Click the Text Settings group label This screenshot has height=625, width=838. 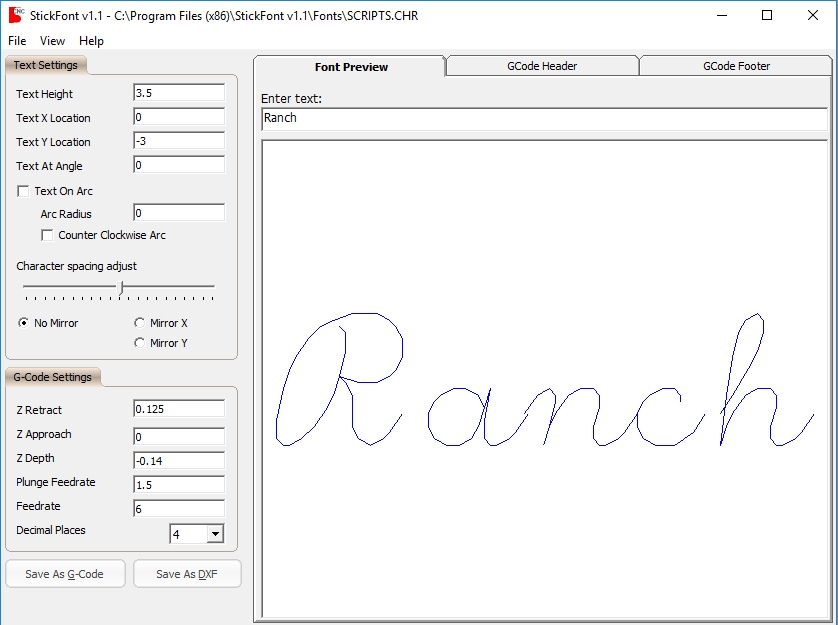pyautogui.click(x=45, y=65)
